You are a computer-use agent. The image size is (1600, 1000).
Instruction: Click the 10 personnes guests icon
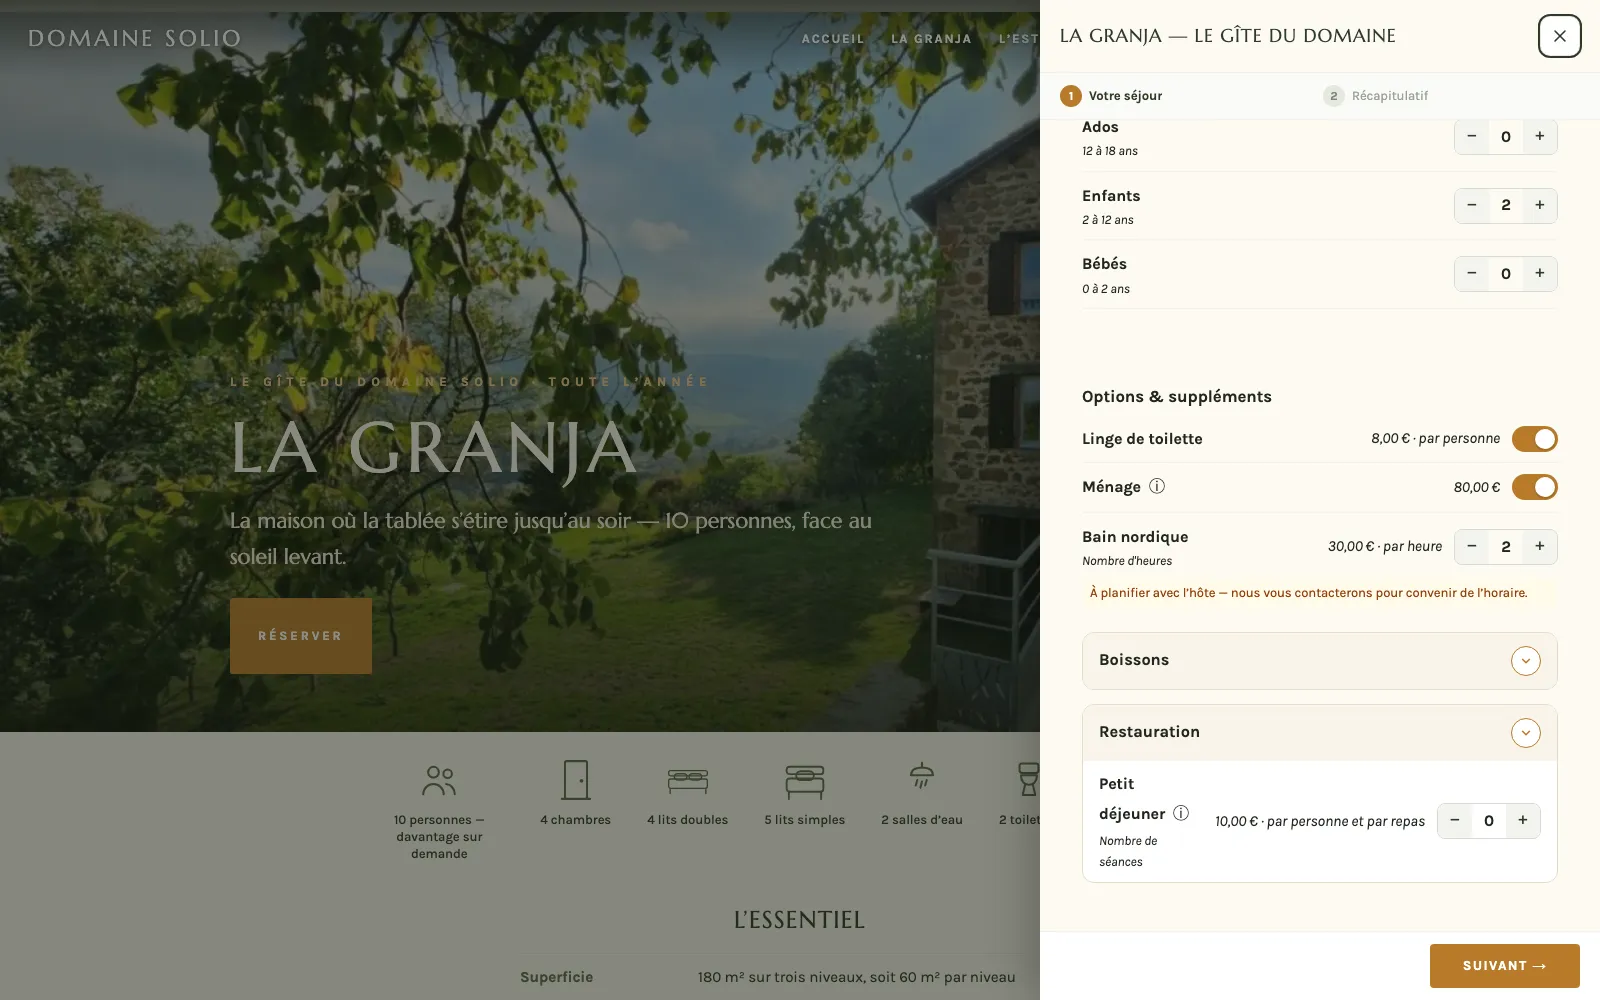pos(439,781)
